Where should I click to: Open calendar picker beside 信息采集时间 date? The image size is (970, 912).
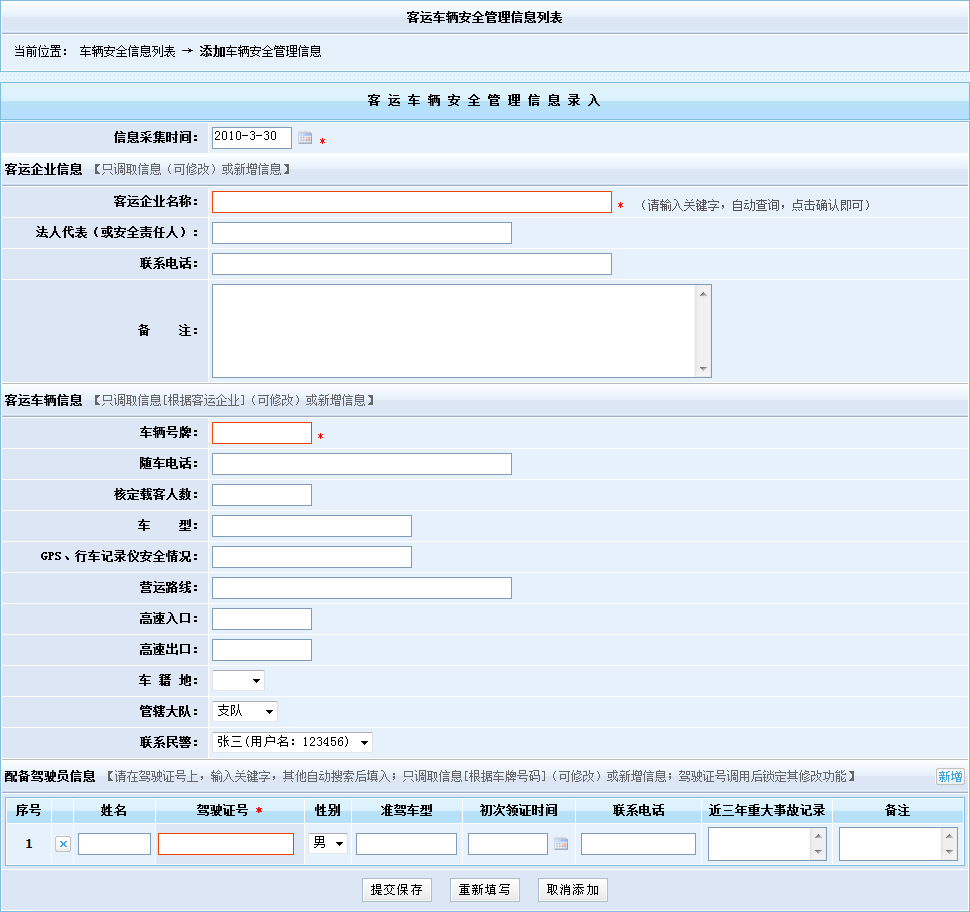coord(305,138)
